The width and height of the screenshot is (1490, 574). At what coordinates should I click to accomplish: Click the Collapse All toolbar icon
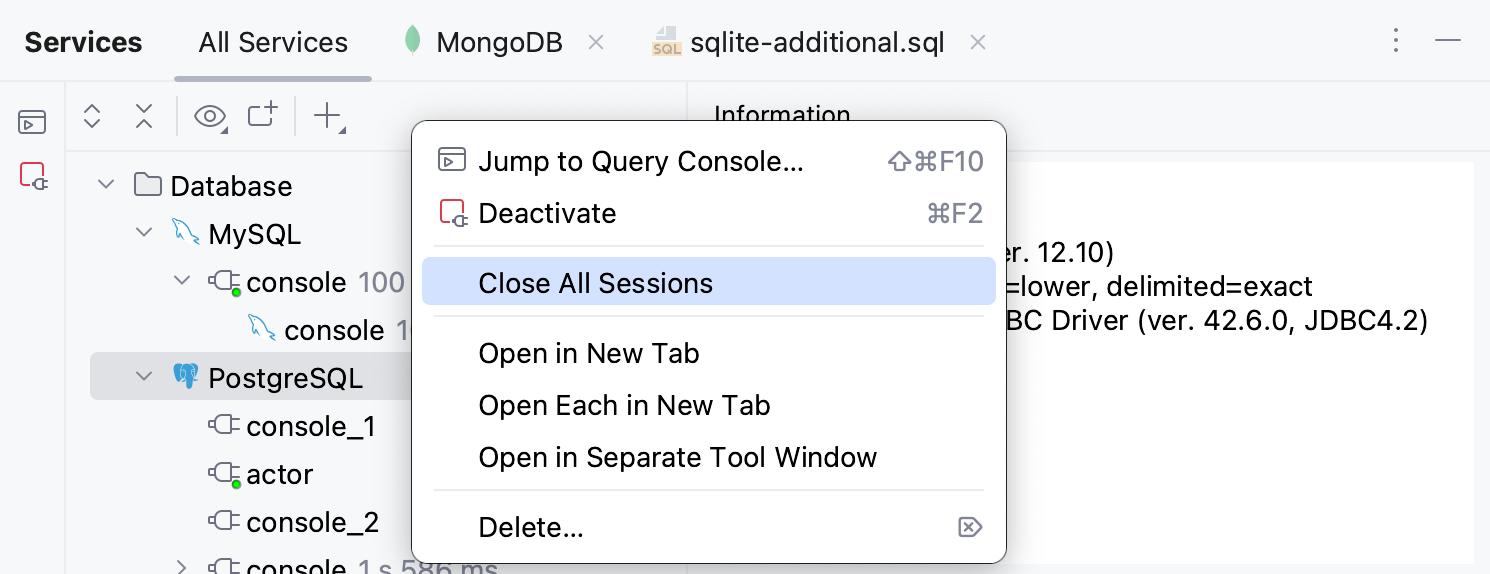coord(144,116)
